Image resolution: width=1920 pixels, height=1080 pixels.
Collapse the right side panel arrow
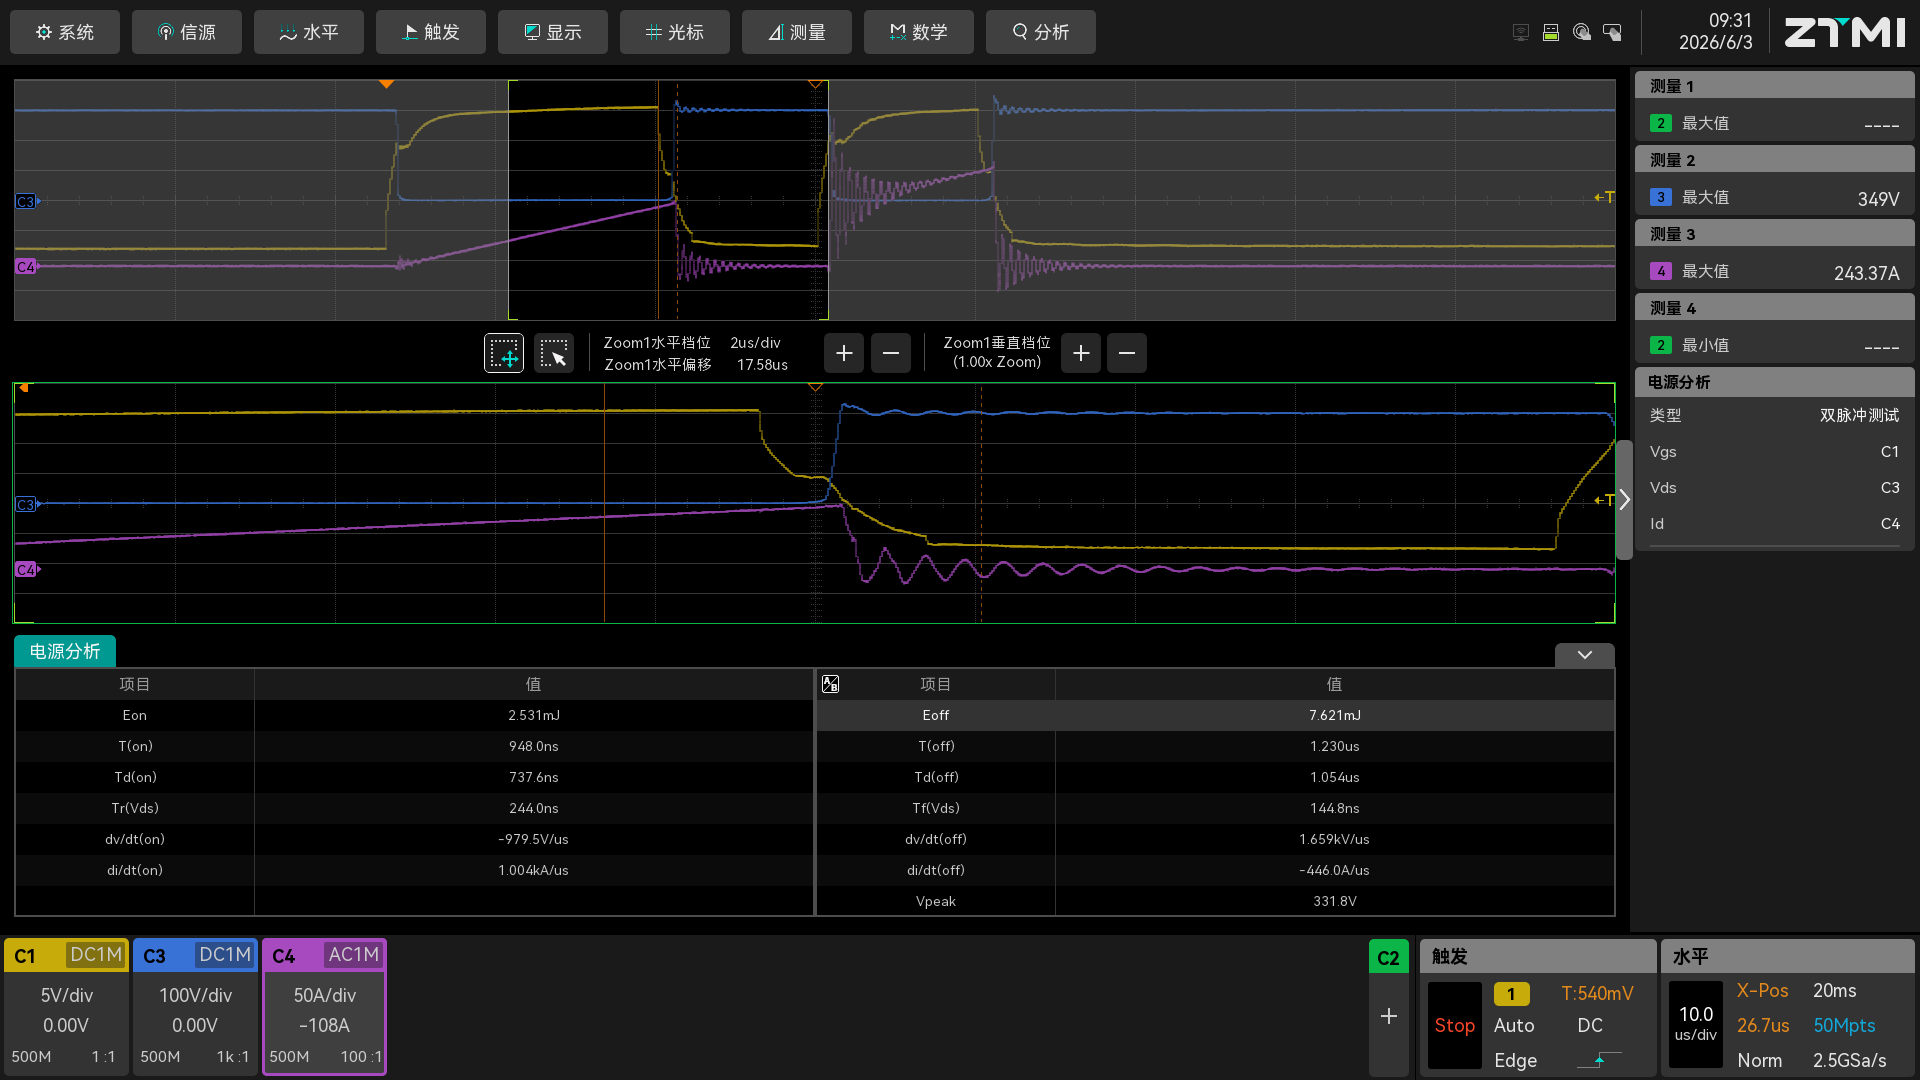click(x=1625, y=500)
